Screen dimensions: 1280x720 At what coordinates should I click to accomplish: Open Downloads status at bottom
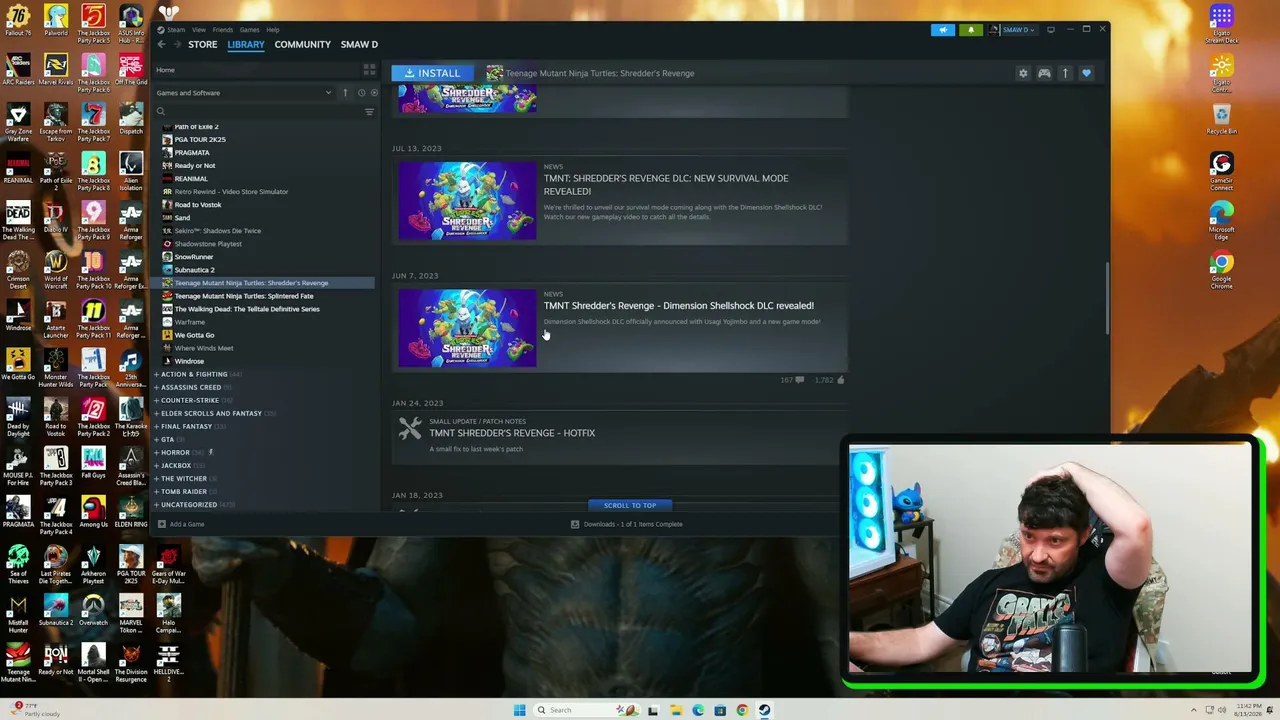coord(627,524)
